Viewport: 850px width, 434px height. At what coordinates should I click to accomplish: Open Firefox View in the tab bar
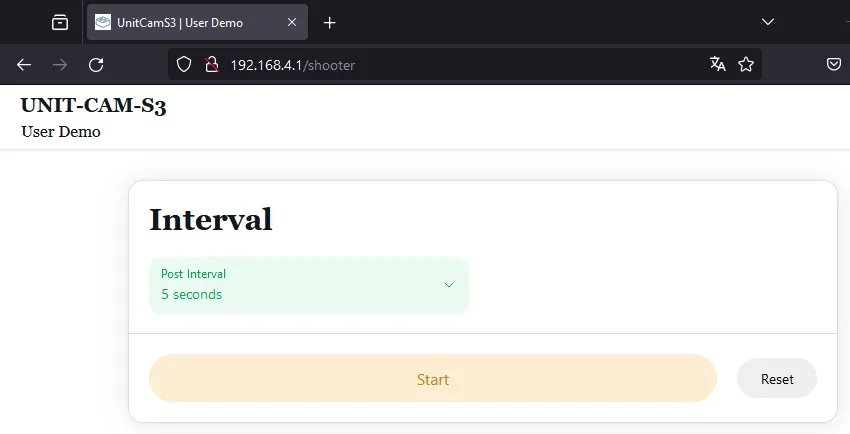[60, 22]
